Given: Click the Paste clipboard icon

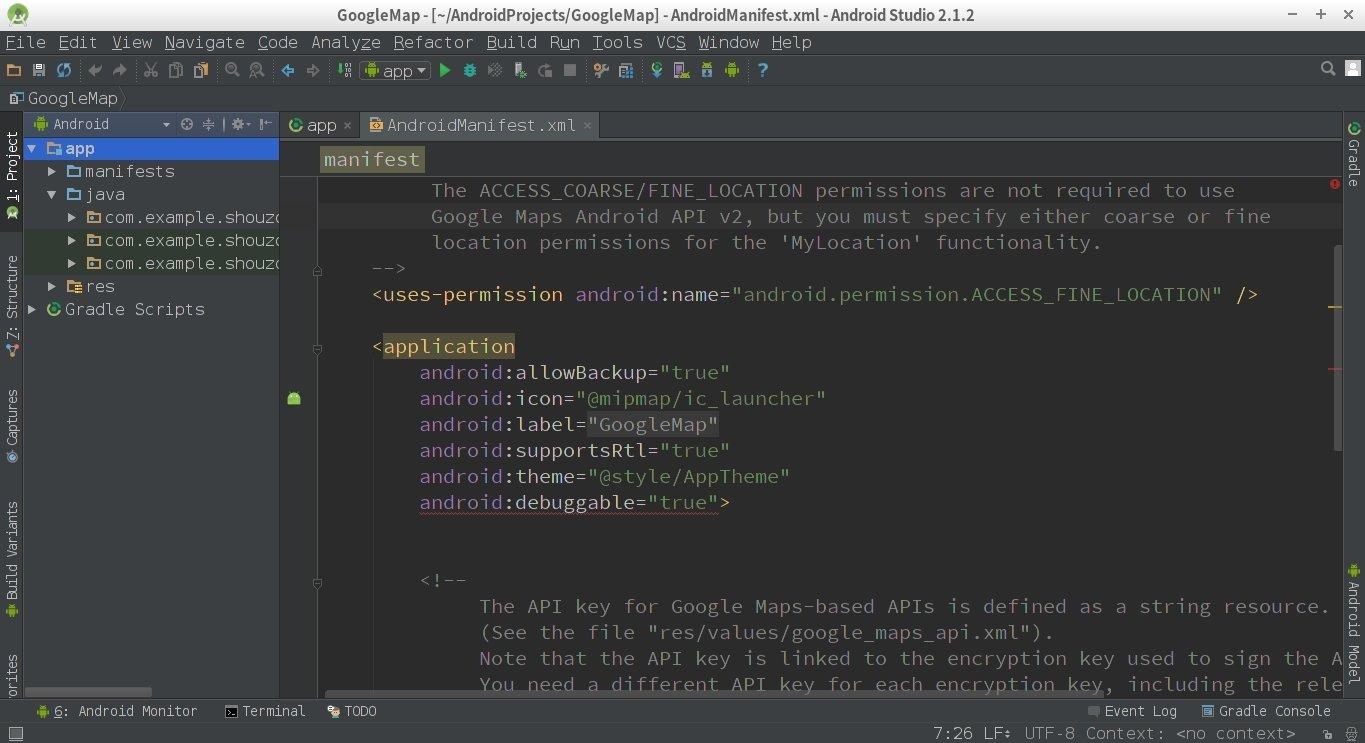Looking at the screenshot, I should (x=201, y=70).
